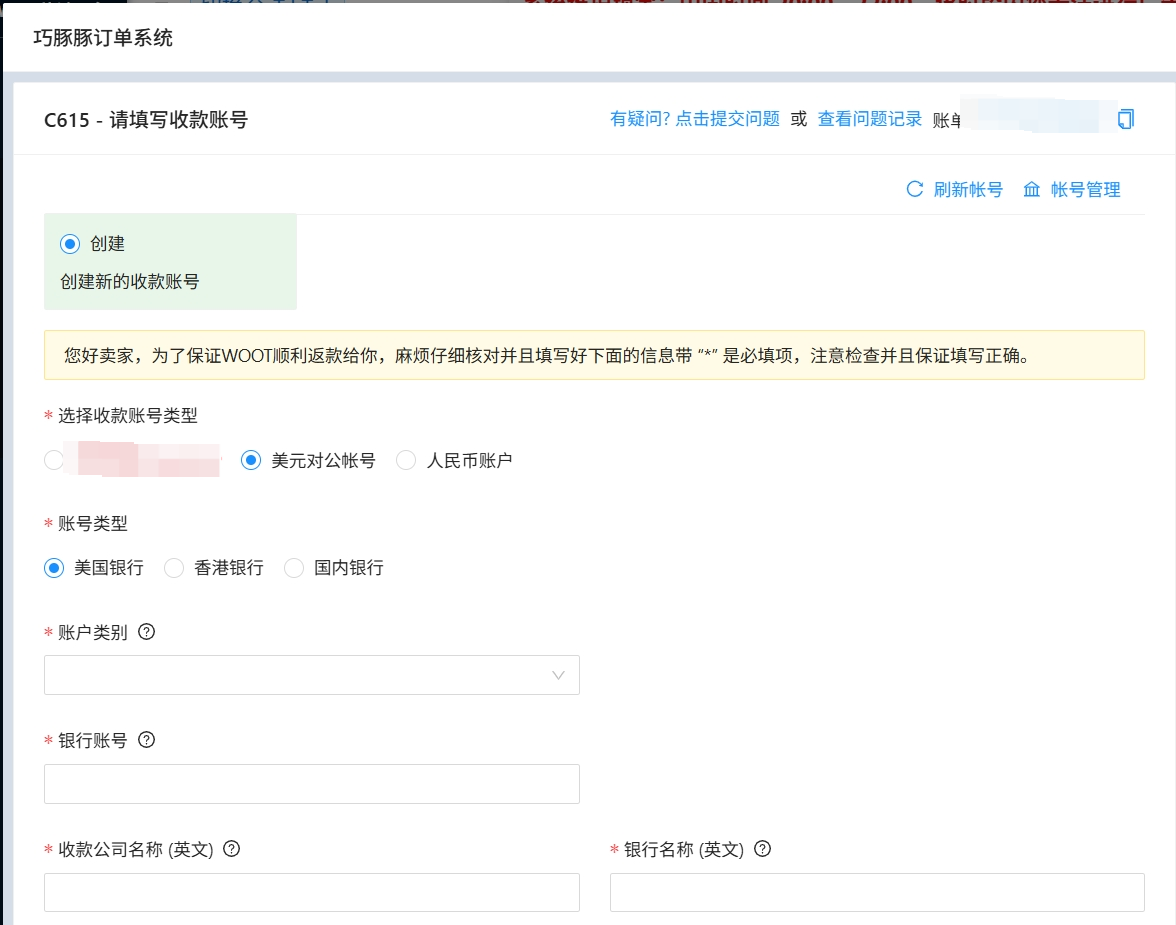Click the help icon beside 银行名称 (英文)
The height and width of the screenshot is (925, 1176).
tap(762, 849)
